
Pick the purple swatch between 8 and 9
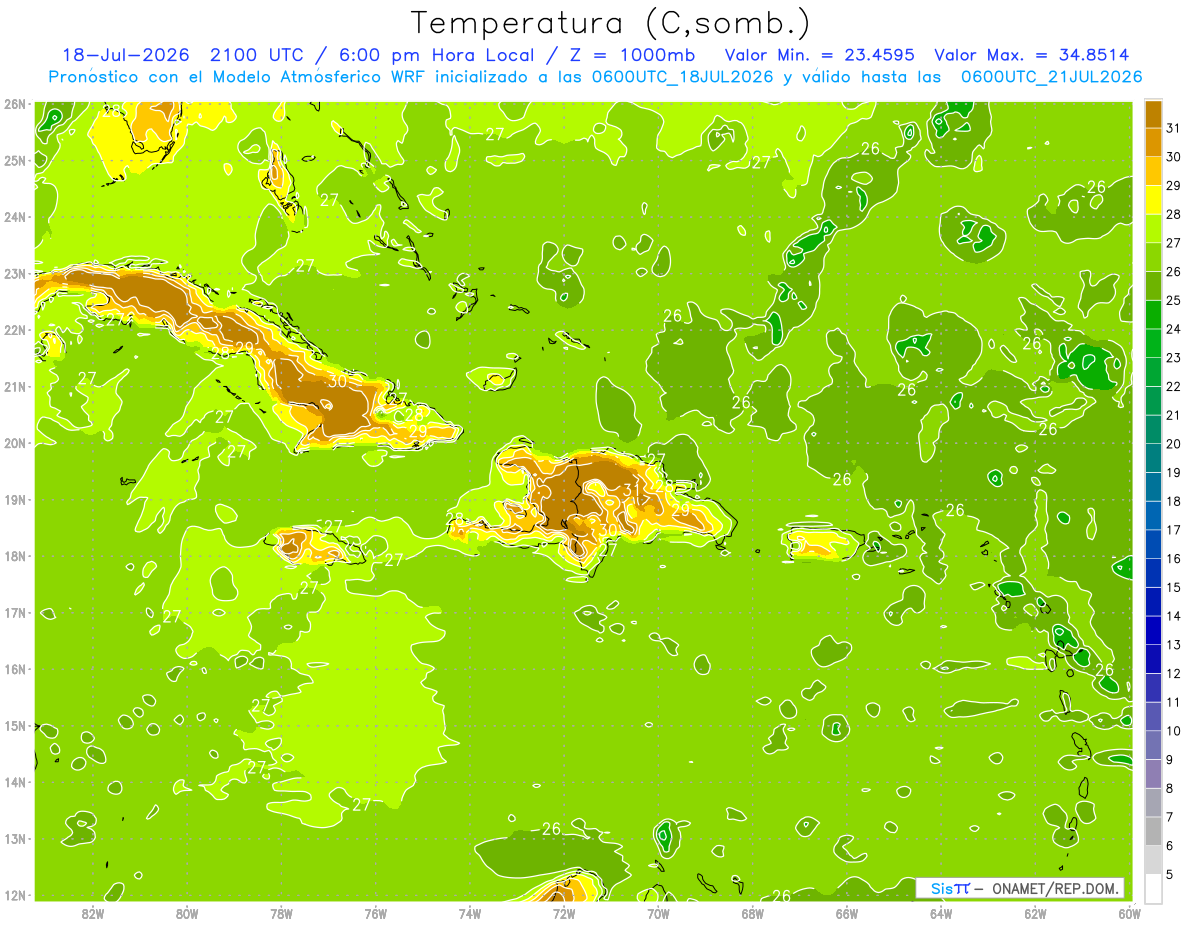1153,773
